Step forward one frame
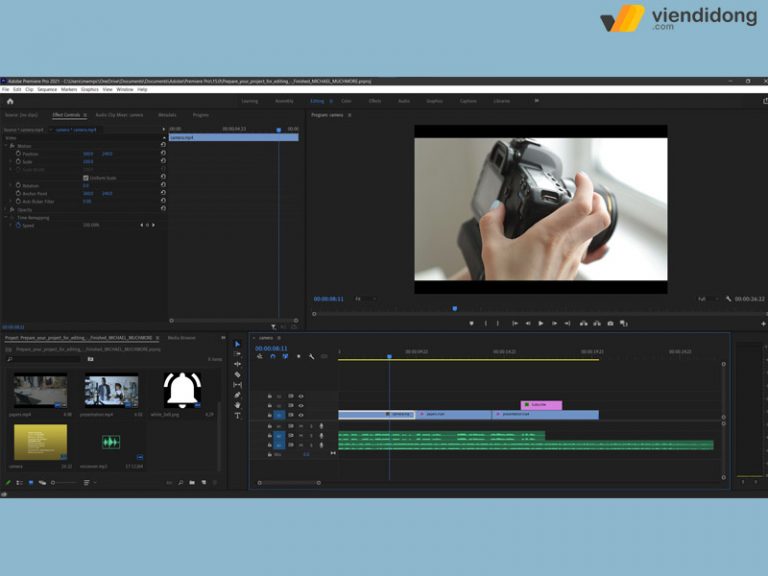The image size is (768, 576). (x=554, y=323)
